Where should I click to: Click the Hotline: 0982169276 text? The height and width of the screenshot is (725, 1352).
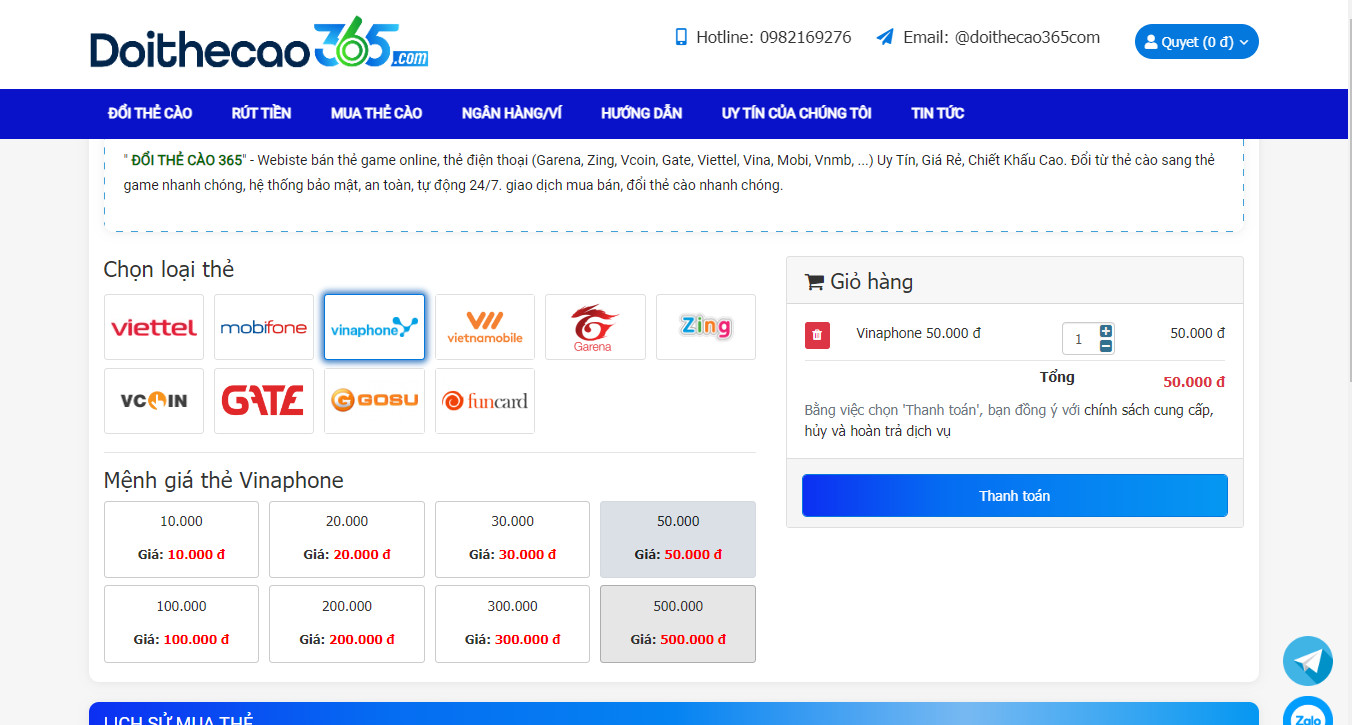(x=774, y=37)
